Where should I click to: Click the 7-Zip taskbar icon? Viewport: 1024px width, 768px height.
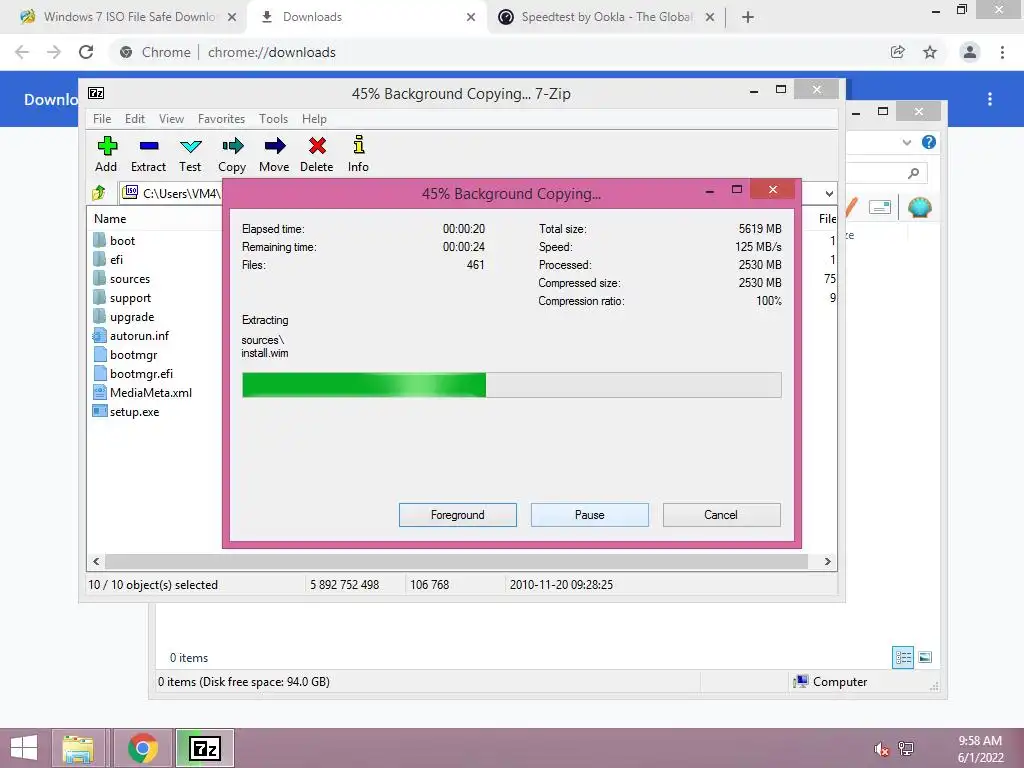[x=205, y=748]
